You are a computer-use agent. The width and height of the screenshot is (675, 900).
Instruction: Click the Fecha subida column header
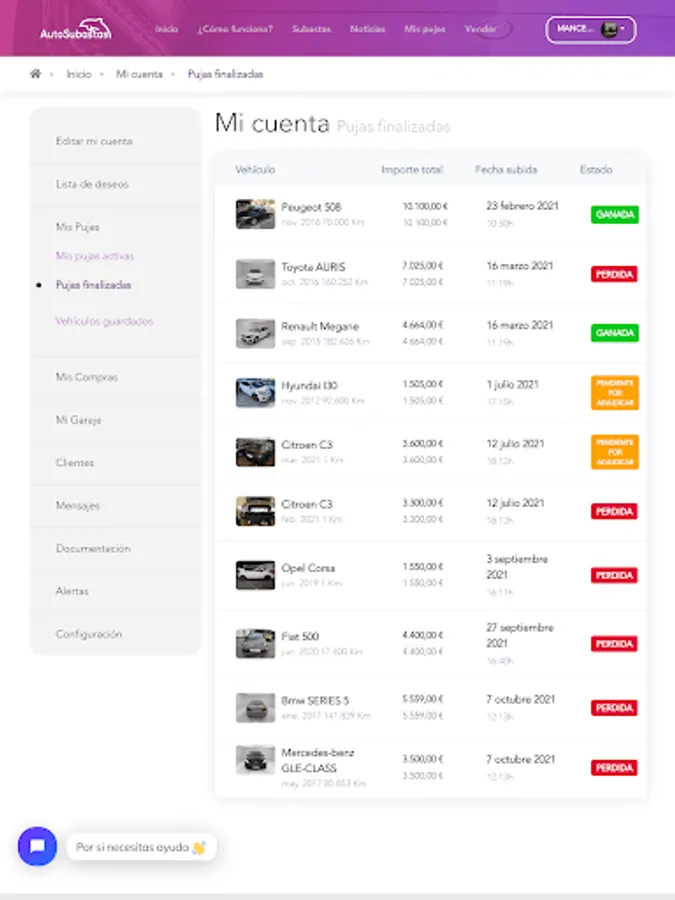(x=506, y=170)
